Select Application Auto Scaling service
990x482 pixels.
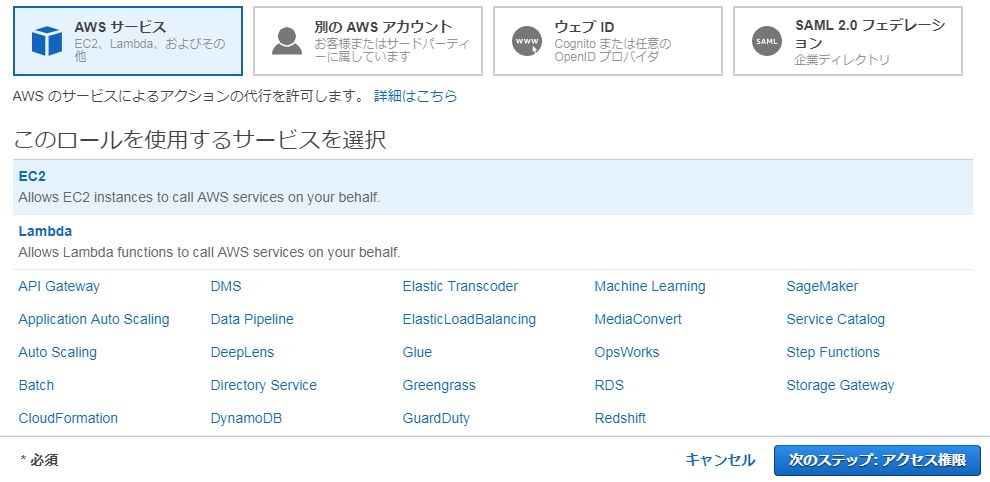click(x=93, y=320)
